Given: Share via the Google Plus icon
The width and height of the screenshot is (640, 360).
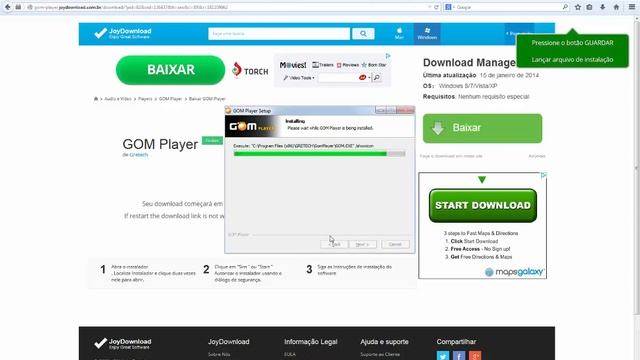Looking at the screenshot, I should click(475, 356).
